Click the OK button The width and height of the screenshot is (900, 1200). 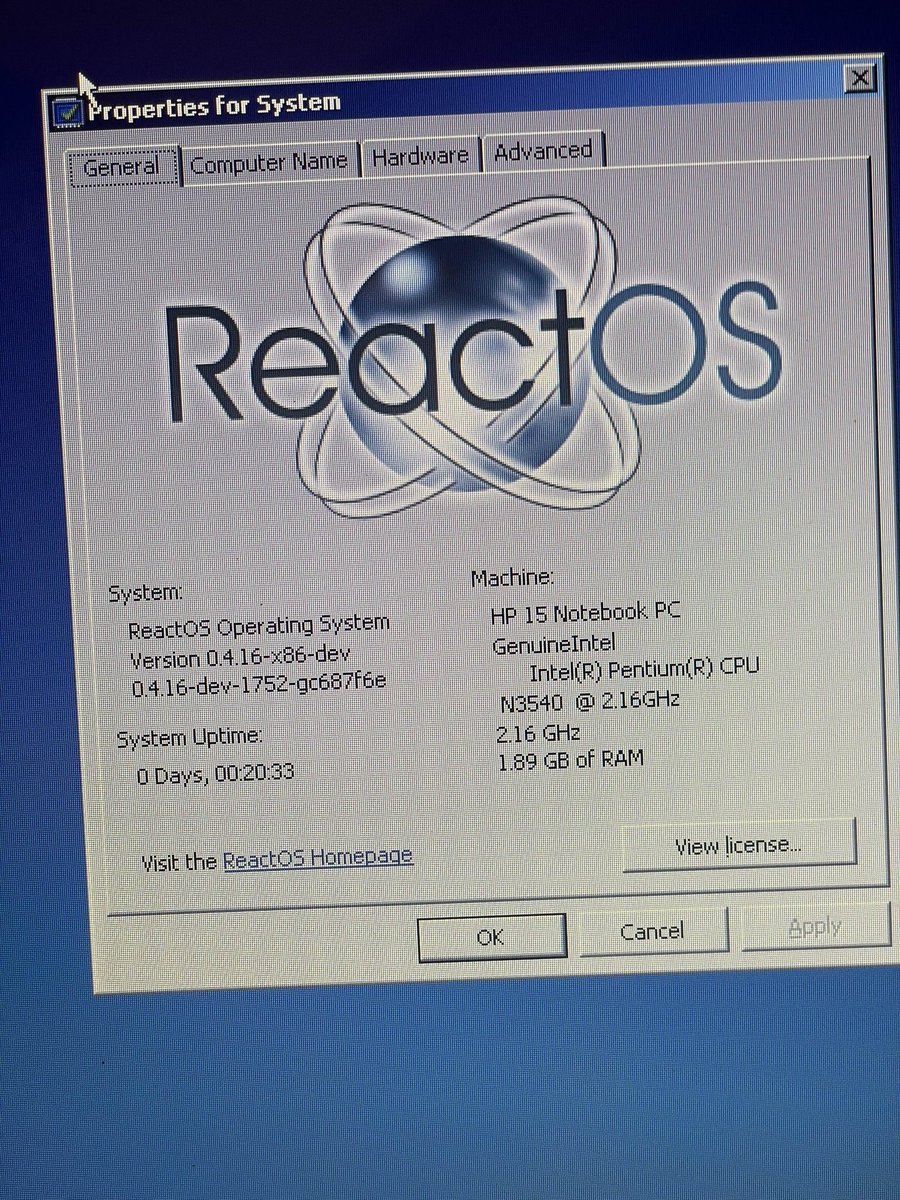click(490, 937)
